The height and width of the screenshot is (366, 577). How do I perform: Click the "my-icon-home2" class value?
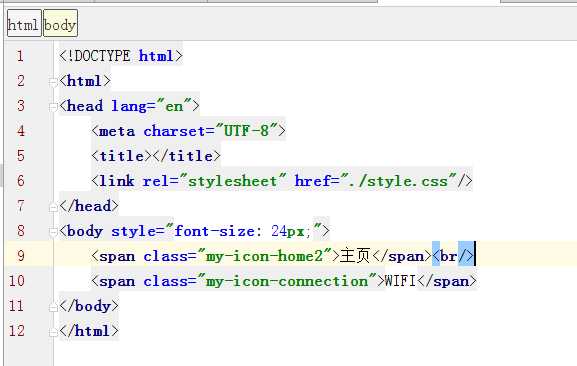(265, 256)
